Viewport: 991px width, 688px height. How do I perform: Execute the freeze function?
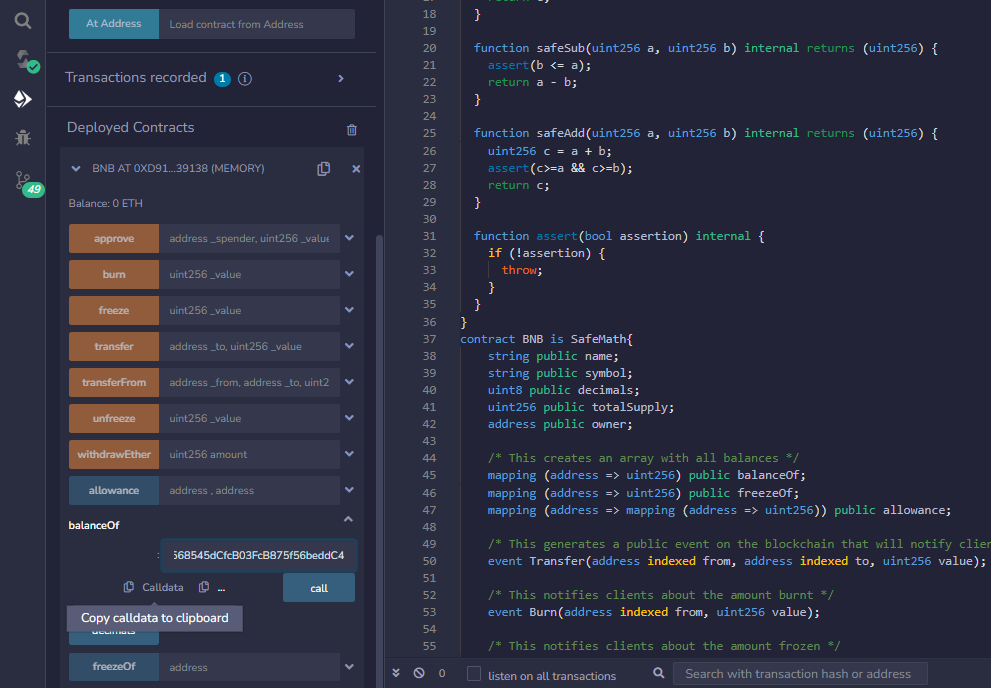click(x=114, y=311)
